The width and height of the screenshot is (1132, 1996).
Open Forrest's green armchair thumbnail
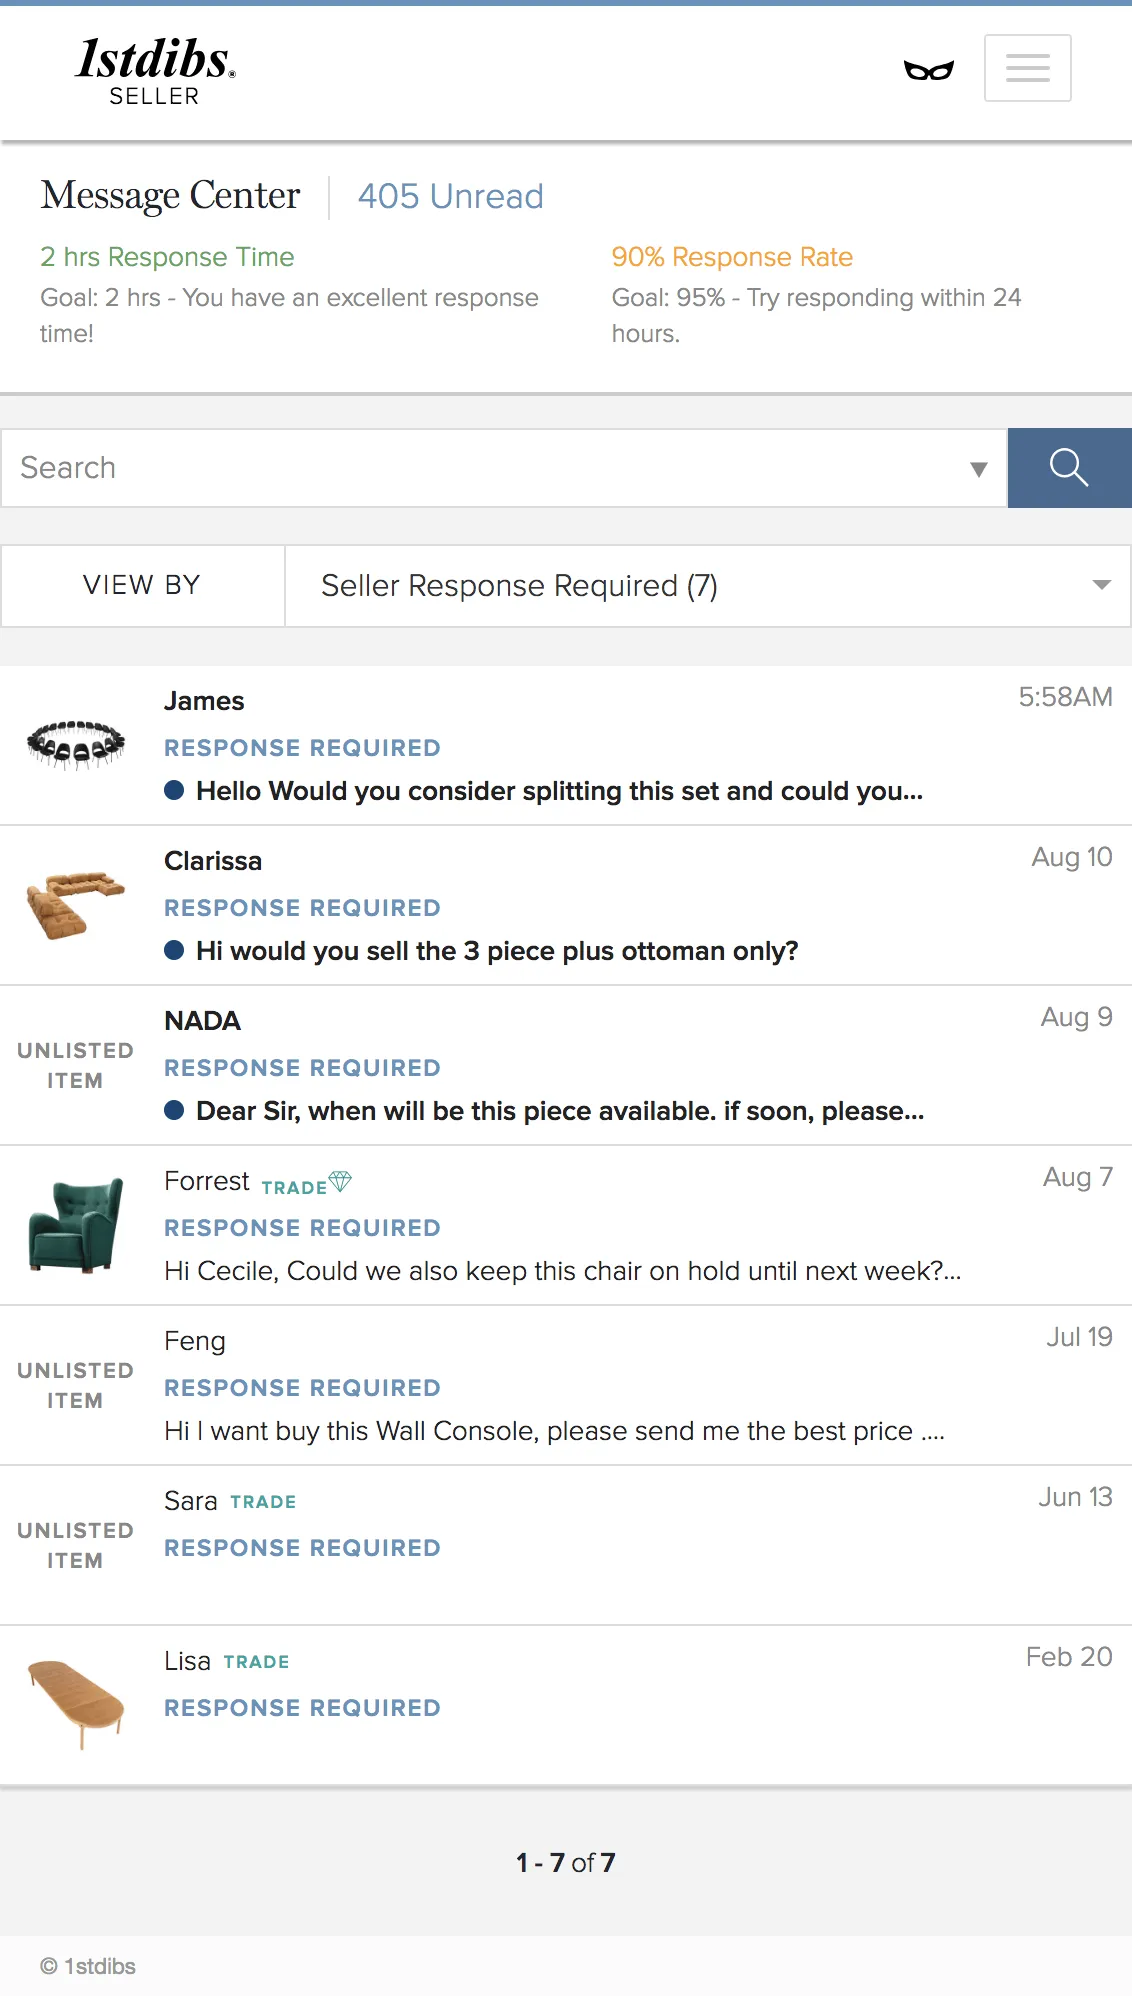[x=76, y=1224]
